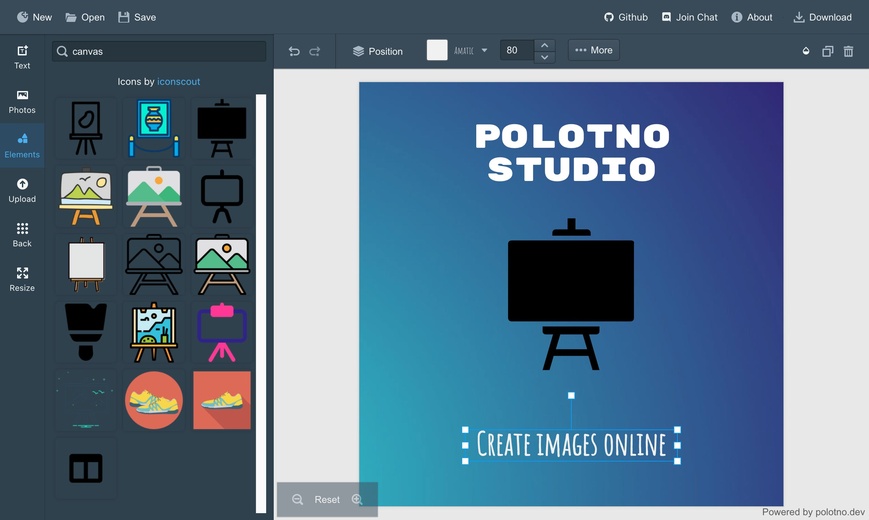
Task: Click the redo arrow icon
Action: 315,51
